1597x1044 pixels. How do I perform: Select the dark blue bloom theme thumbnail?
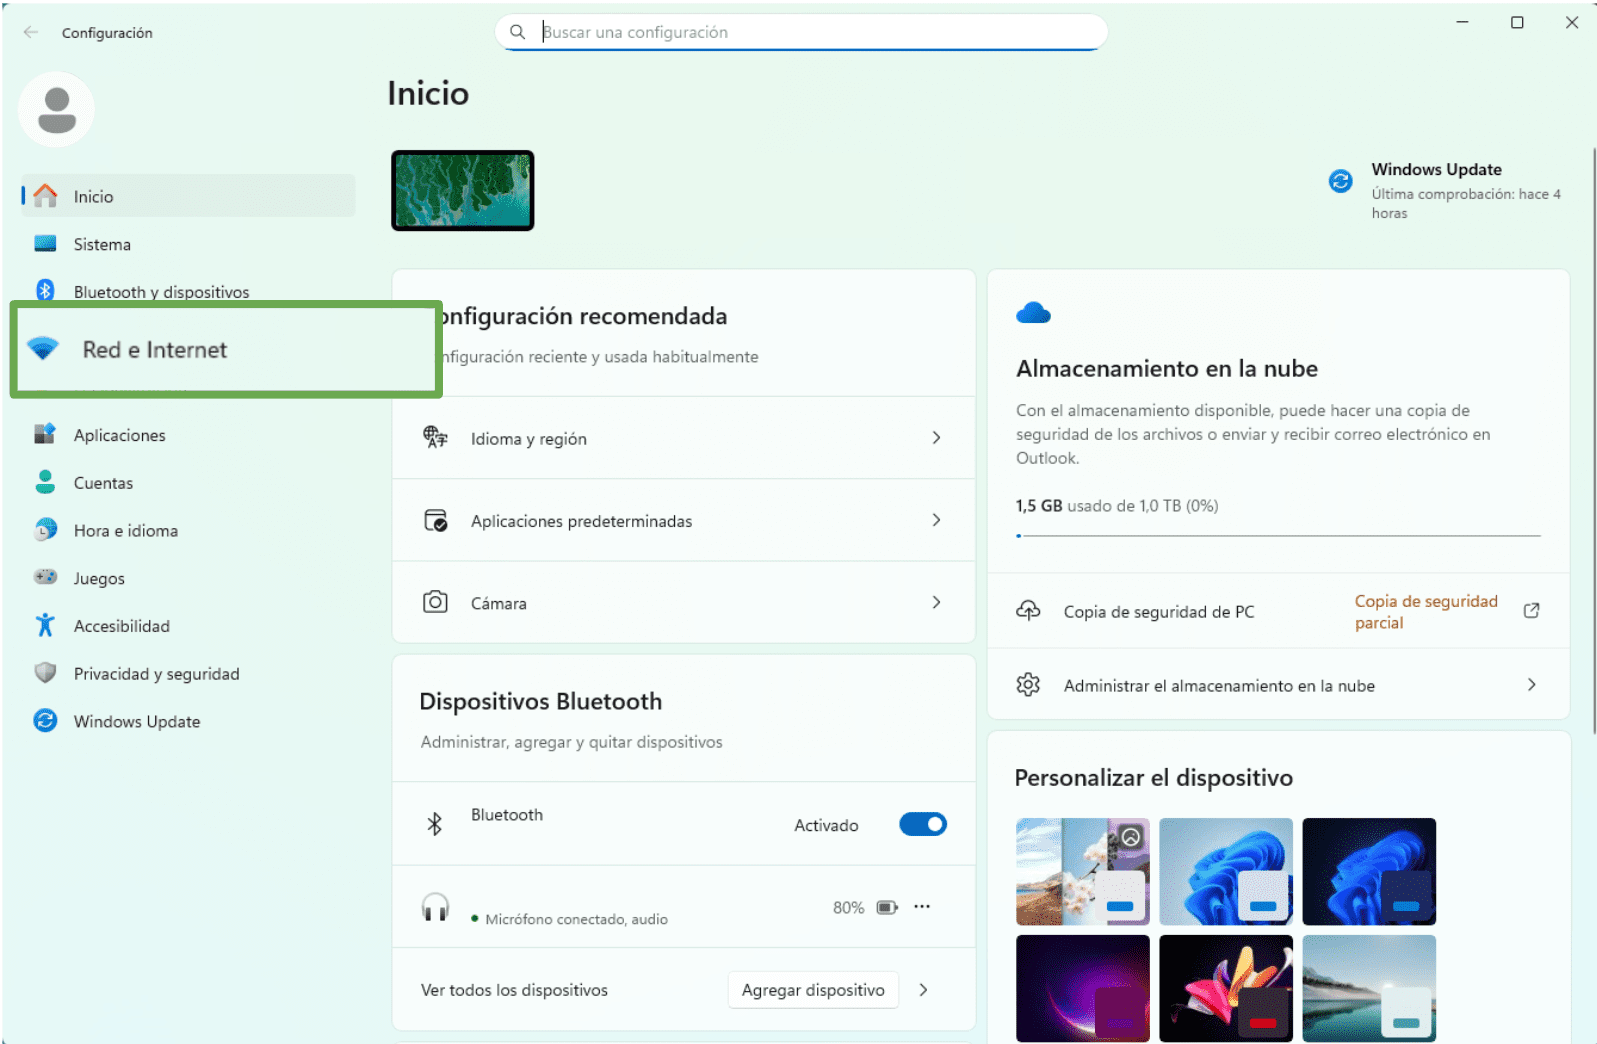pos(1368,871)
